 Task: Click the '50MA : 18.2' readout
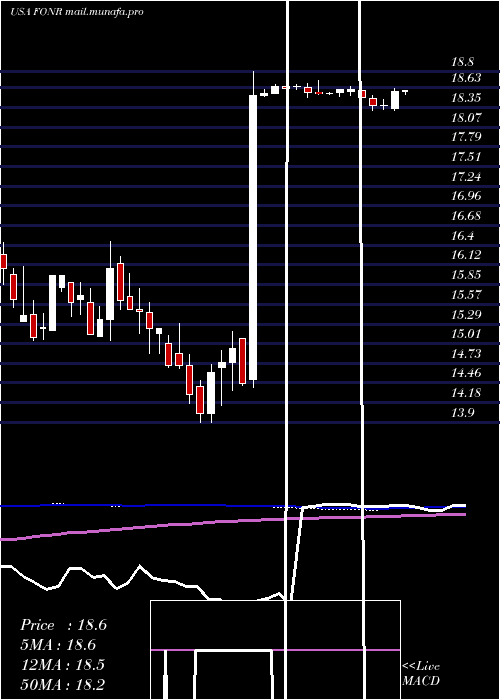[x=62, y=684]
